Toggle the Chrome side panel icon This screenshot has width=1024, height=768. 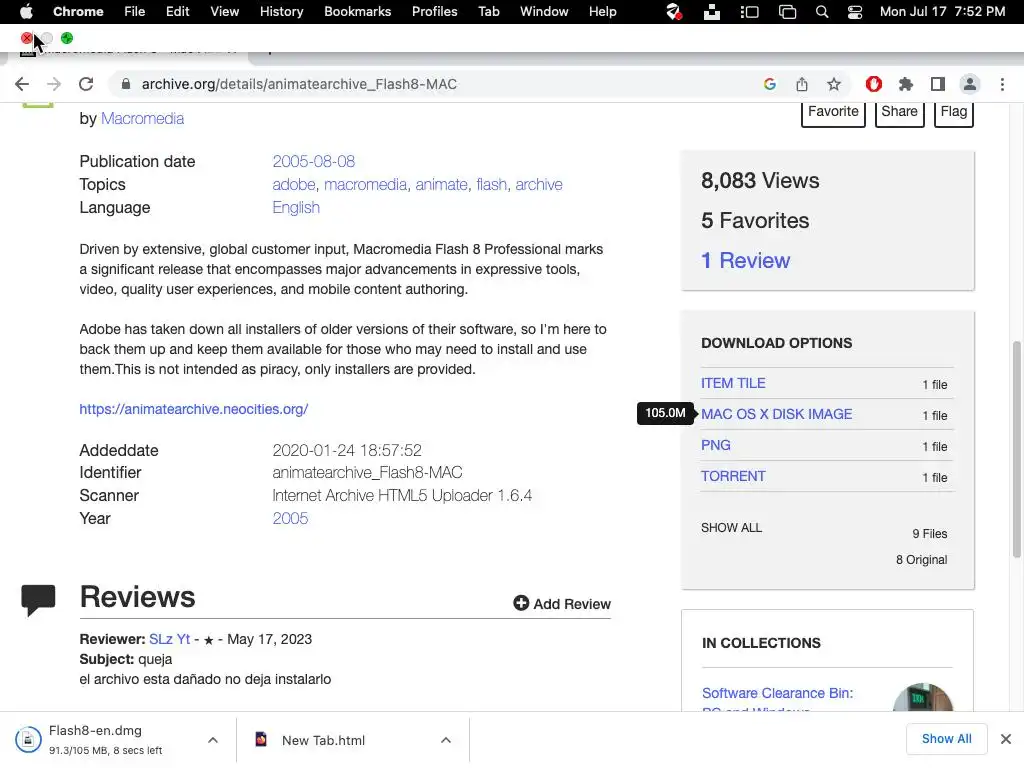938,84
